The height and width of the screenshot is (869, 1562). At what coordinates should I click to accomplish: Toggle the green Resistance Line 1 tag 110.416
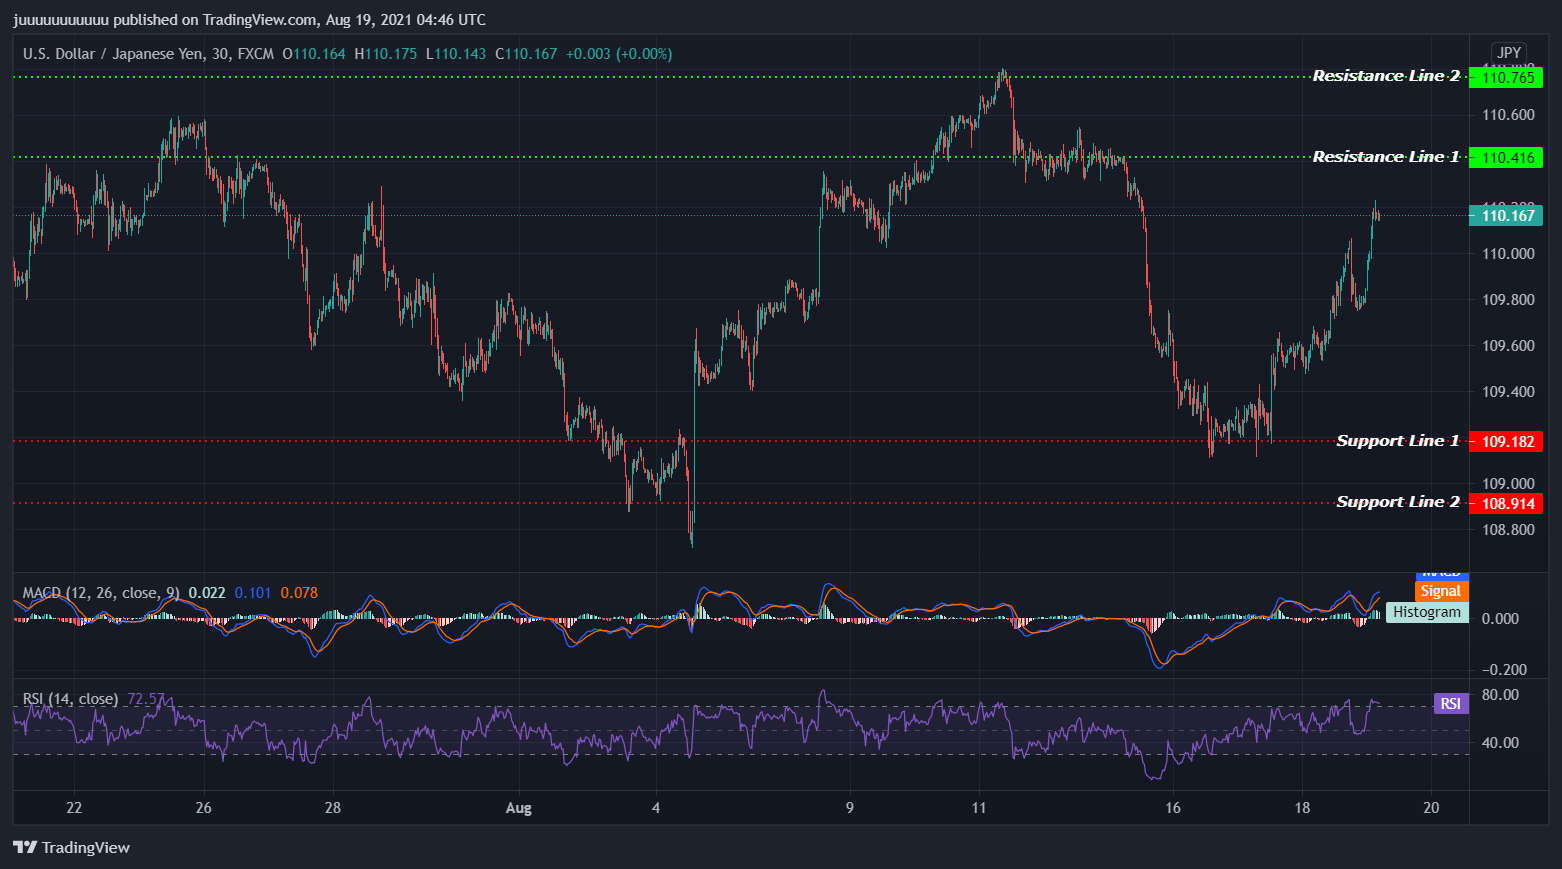pyautogui.click(x=1507, y=157)
